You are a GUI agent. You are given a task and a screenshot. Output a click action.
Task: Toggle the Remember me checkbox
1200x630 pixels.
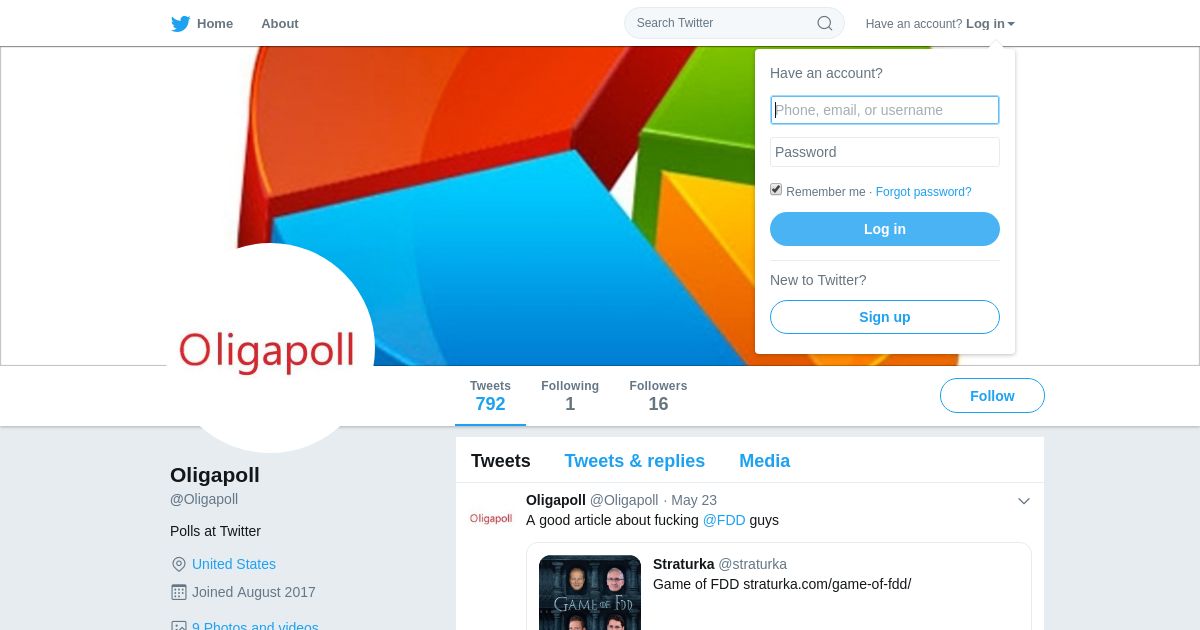coord(776,190)
